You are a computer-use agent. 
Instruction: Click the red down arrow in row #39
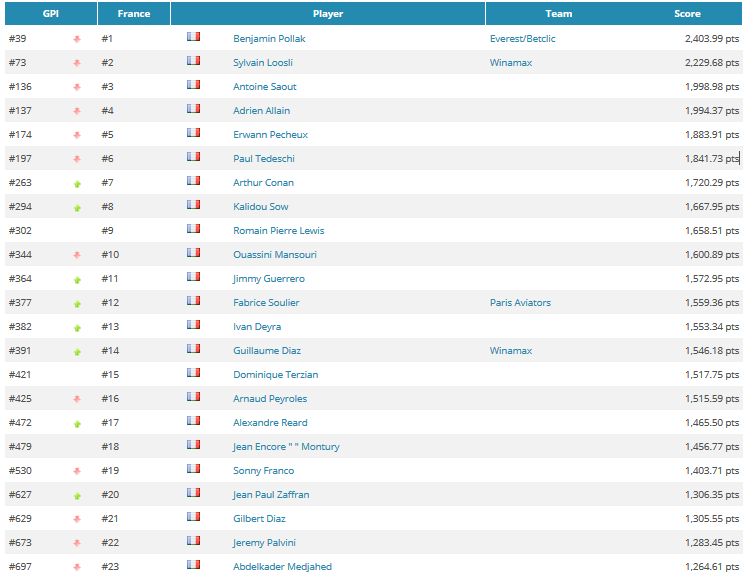click(77, 39)
